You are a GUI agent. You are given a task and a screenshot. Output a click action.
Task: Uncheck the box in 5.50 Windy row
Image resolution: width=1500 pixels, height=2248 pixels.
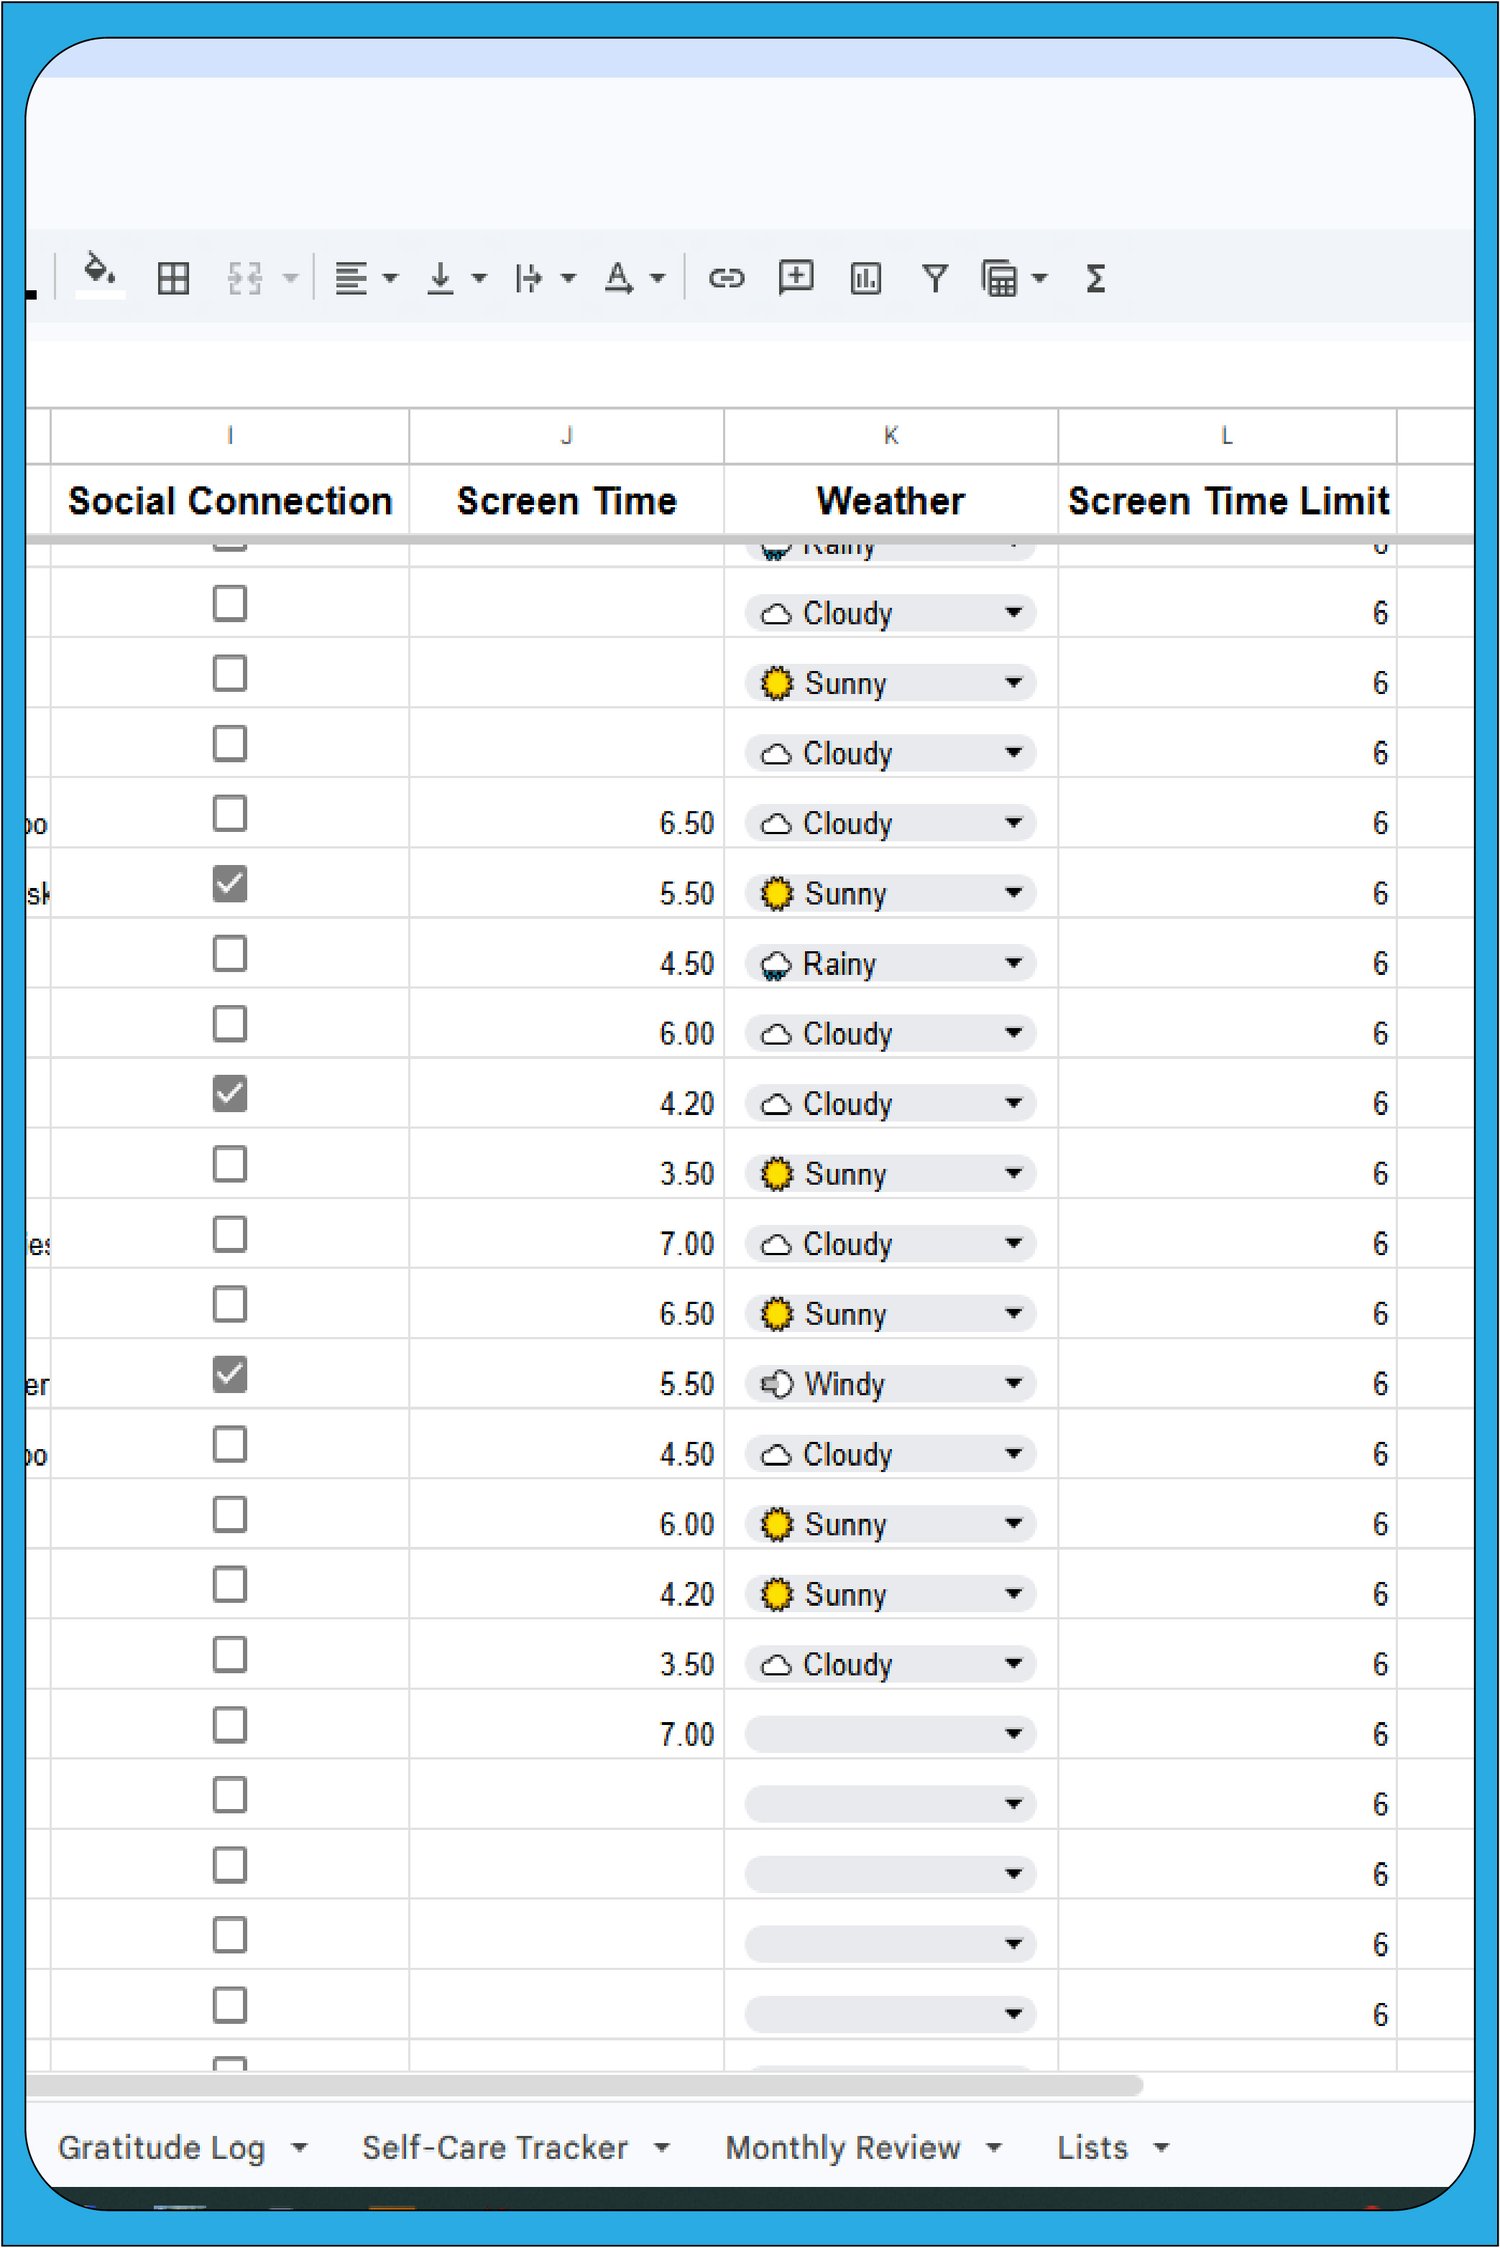[230, 1375]
